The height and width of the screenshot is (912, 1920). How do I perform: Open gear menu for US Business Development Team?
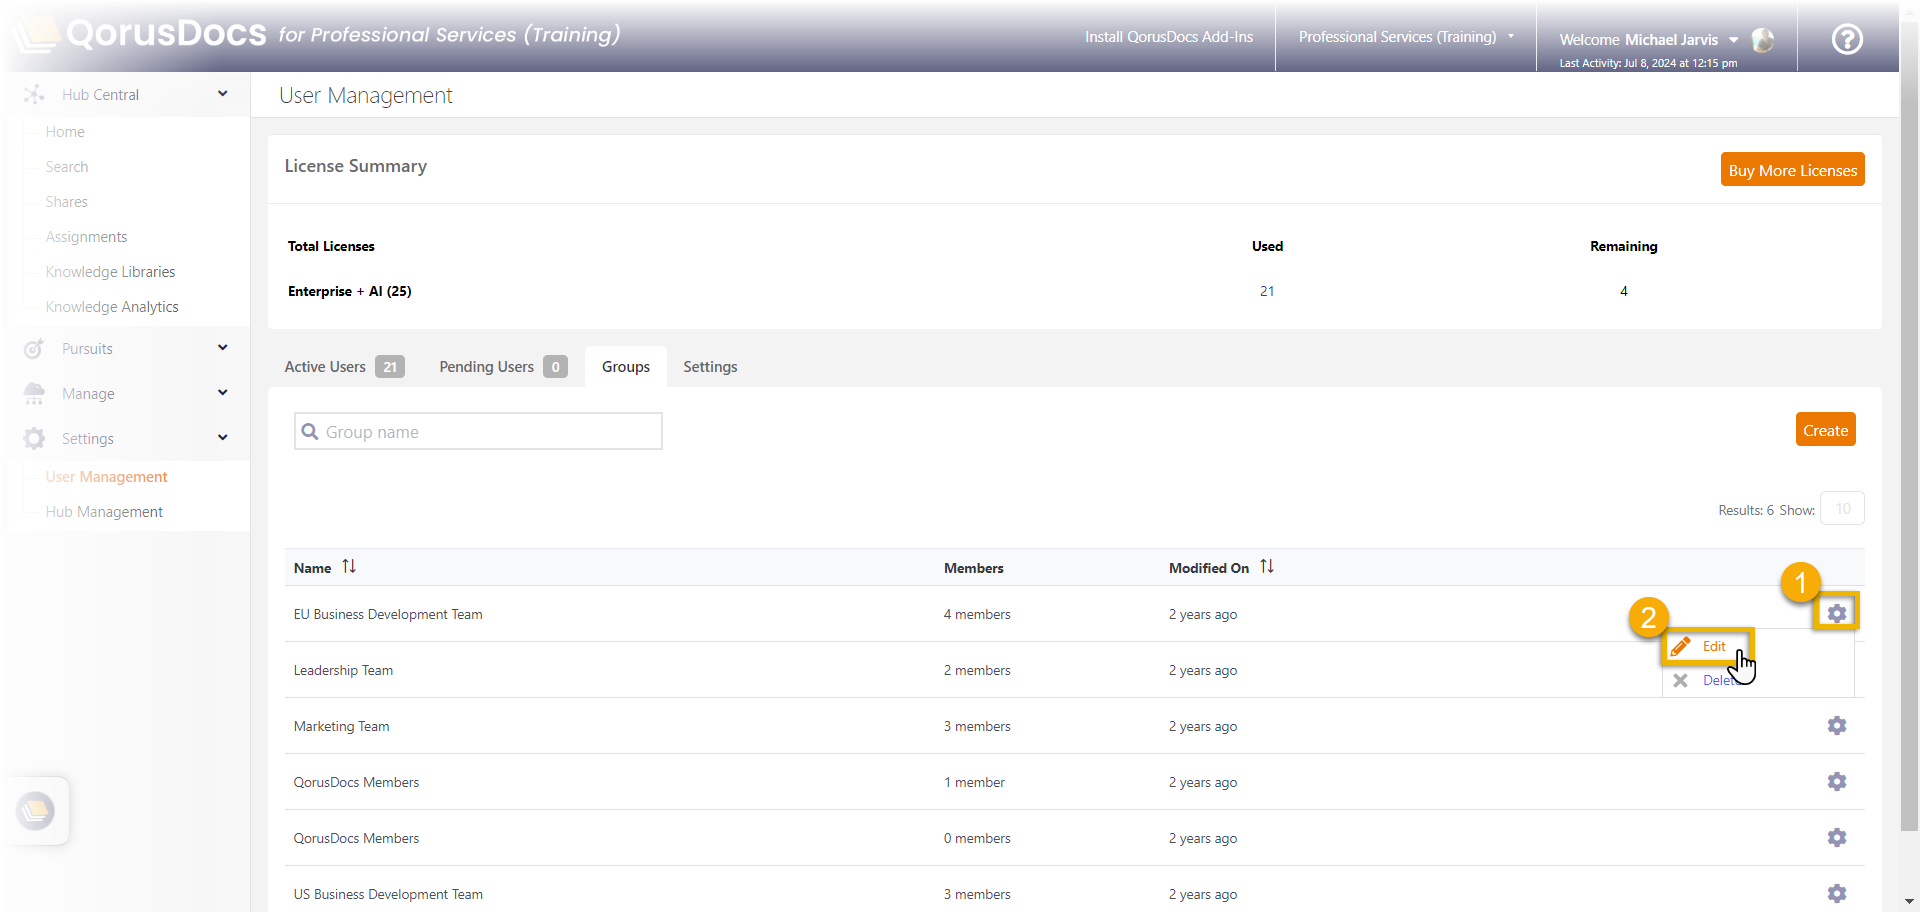pos(1836,893)
